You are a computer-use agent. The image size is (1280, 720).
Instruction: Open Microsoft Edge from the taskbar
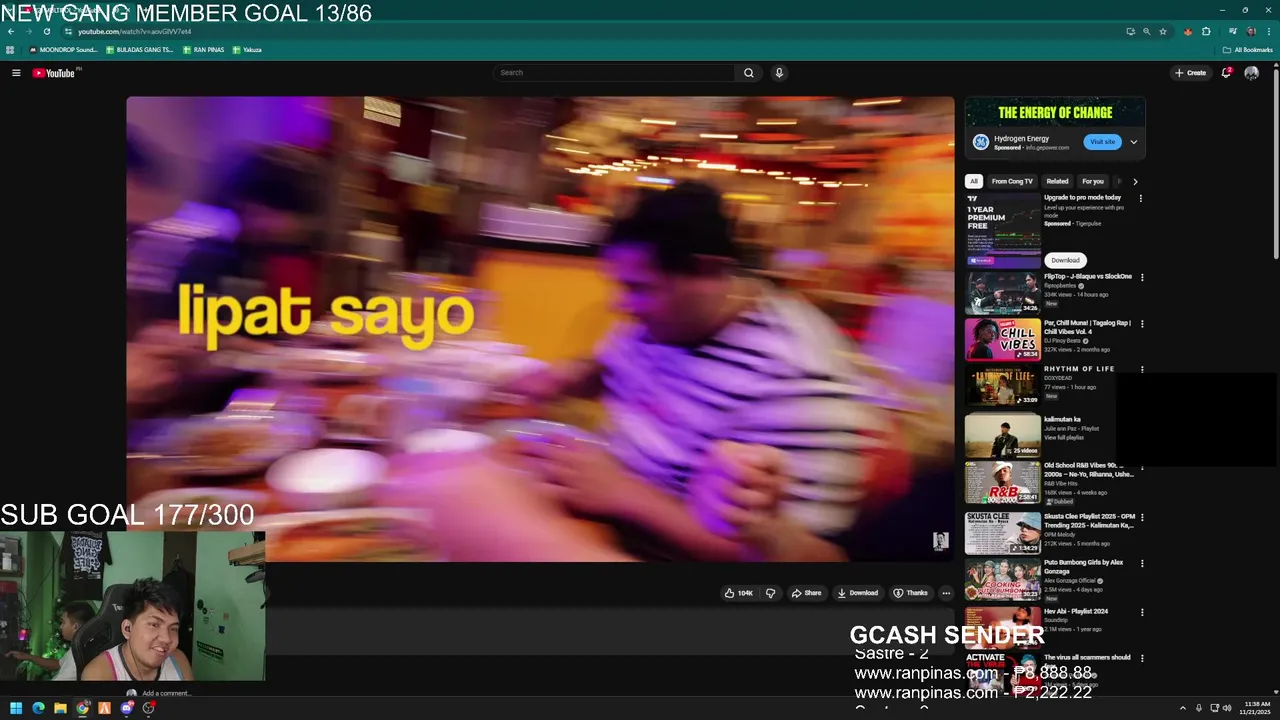38,708
